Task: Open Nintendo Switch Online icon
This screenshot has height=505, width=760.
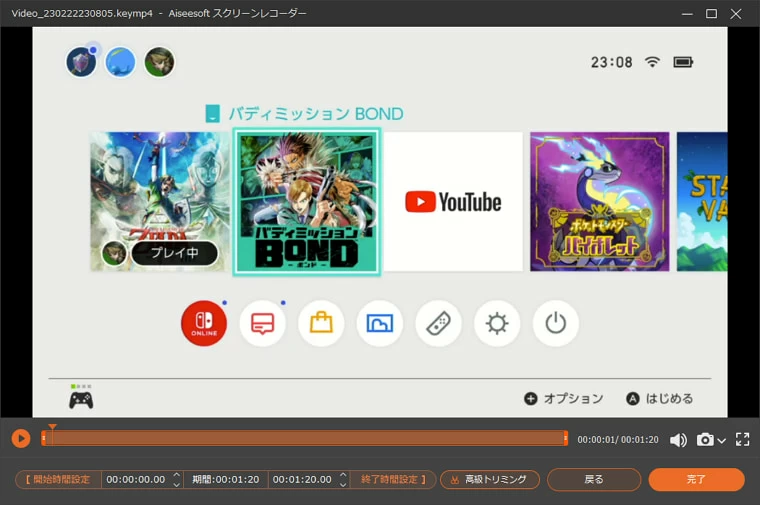Action: point(204,323)
